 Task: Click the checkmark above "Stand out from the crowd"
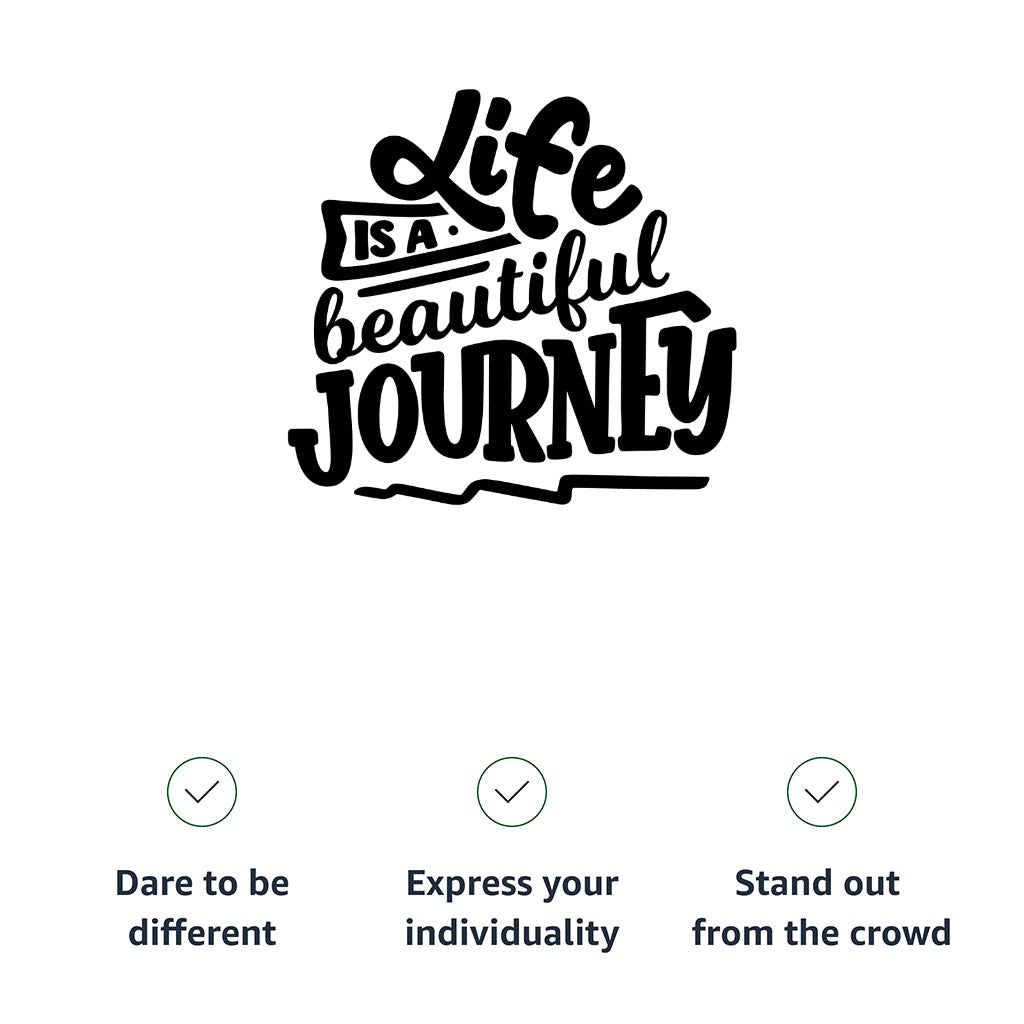[x=821, y=792]
